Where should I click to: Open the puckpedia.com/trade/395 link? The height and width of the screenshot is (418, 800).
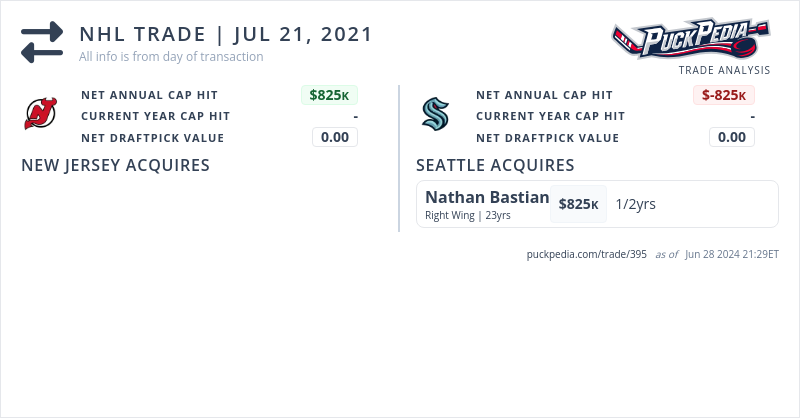click(586, 254)
